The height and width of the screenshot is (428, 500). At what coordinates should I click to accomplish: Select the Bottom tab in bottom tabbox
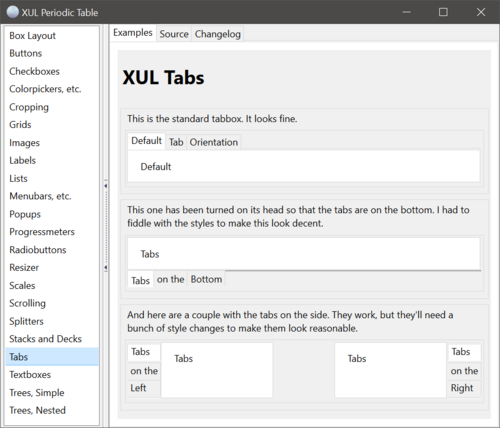tap(206, 279)
